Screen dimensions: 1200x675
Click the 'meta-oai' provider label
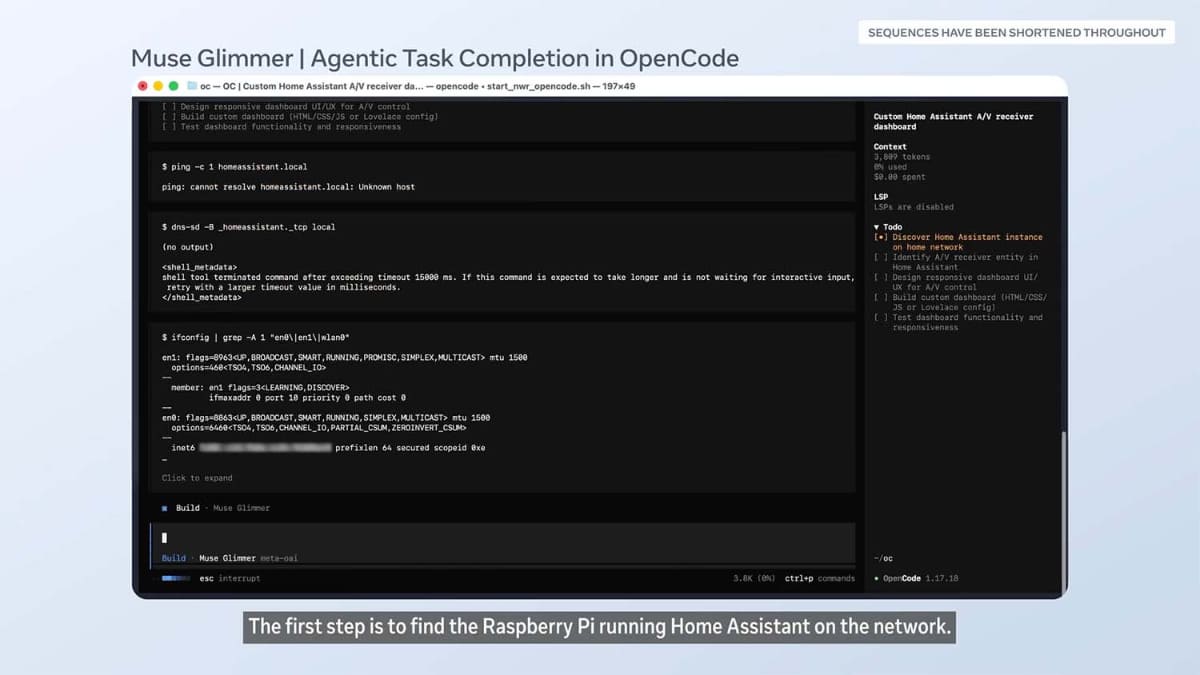point(279,558)
